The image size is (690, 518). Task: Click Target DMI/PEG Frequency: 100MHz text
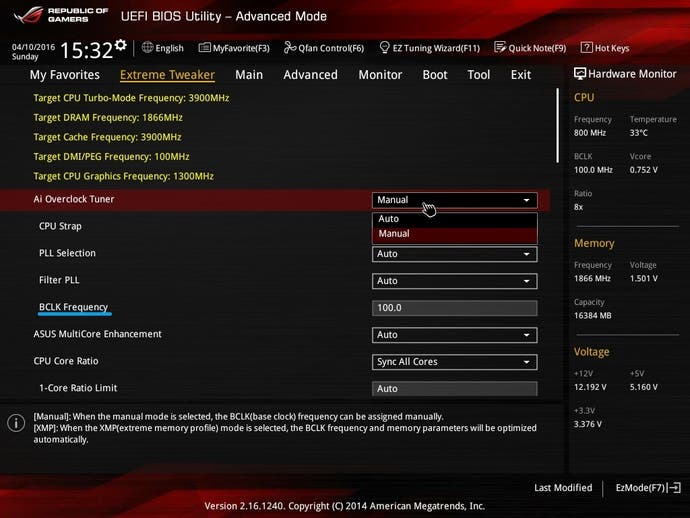(111, 156)
